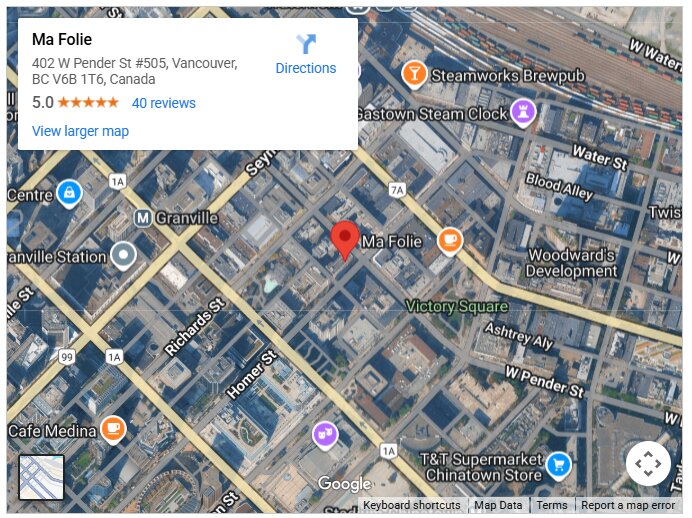The width and height of the screenshot is (692, 518).
Task: Click the Gastown Steam Clock purple marker
Action: pyautogui.click(x=523, y=113)
